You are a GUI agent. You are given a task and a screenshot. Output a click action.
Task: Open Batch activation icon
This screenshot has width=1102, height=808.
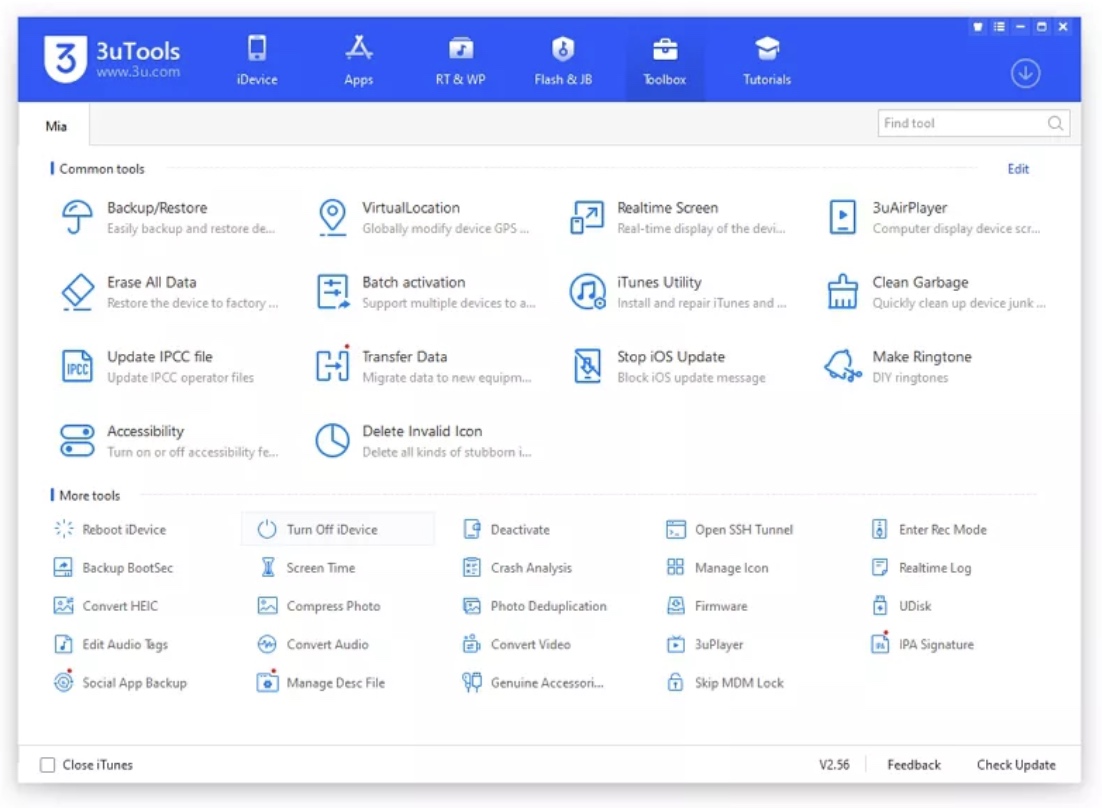coord(332,292)
